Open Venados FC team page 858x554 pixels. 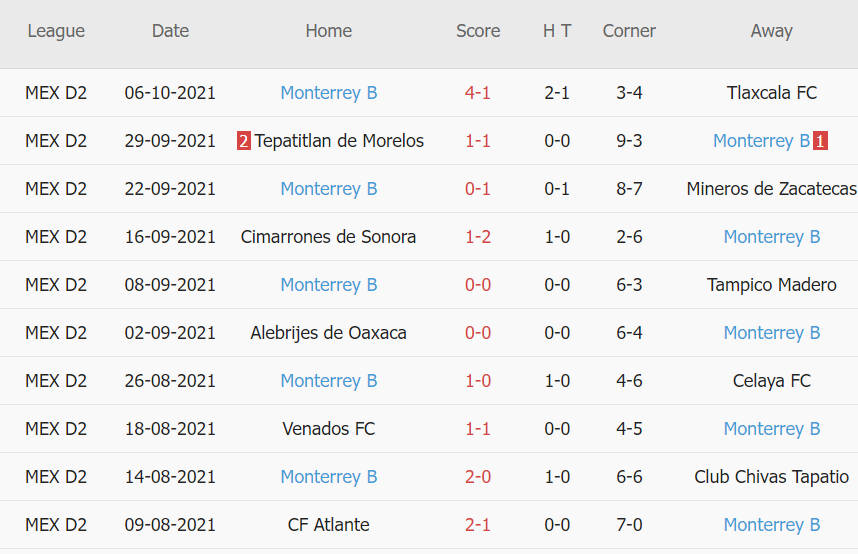pyautogui.click(x=328, y=429)
